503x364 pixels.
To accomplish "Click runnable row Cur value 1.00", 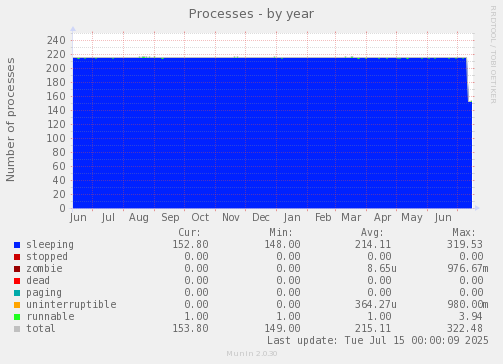I will pos(196,317).
